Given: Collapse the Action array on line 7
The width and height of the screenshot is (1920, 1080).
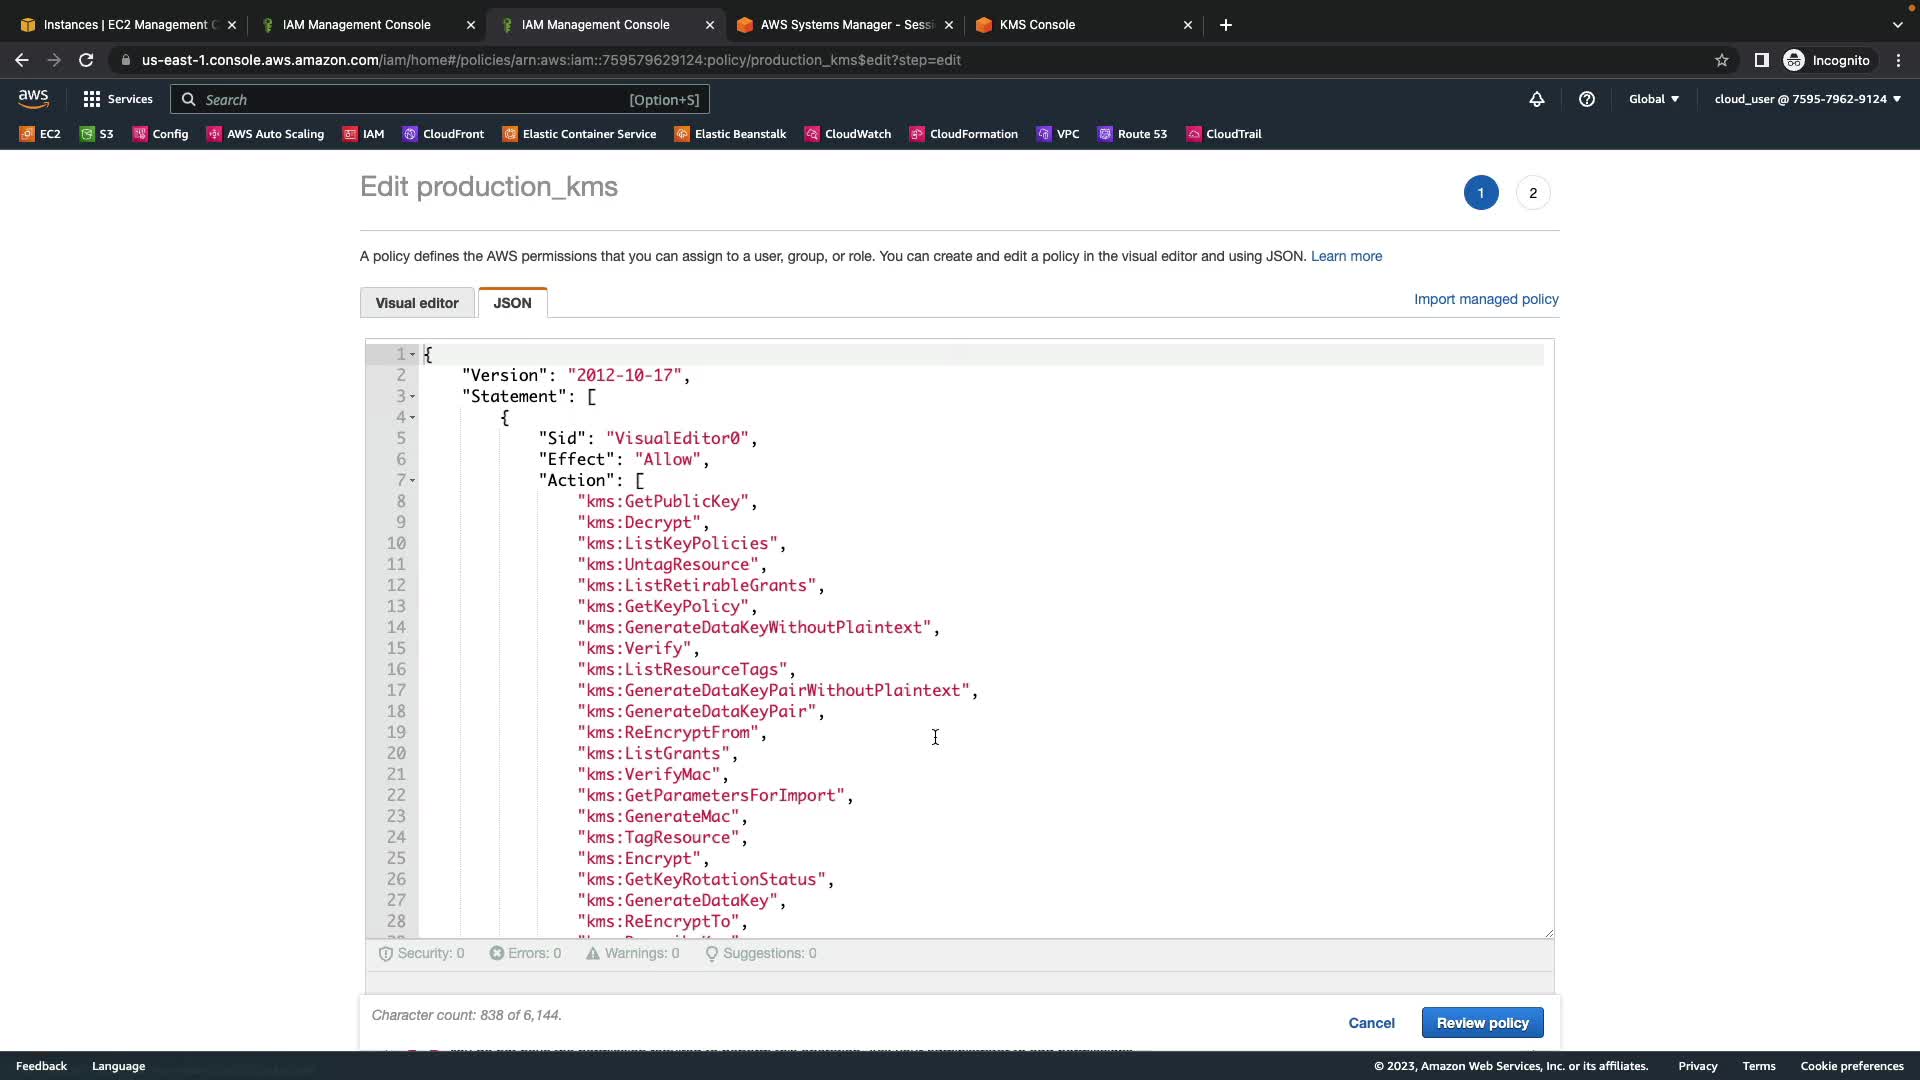Looking at the screenshot, I should tap(412, 481).
